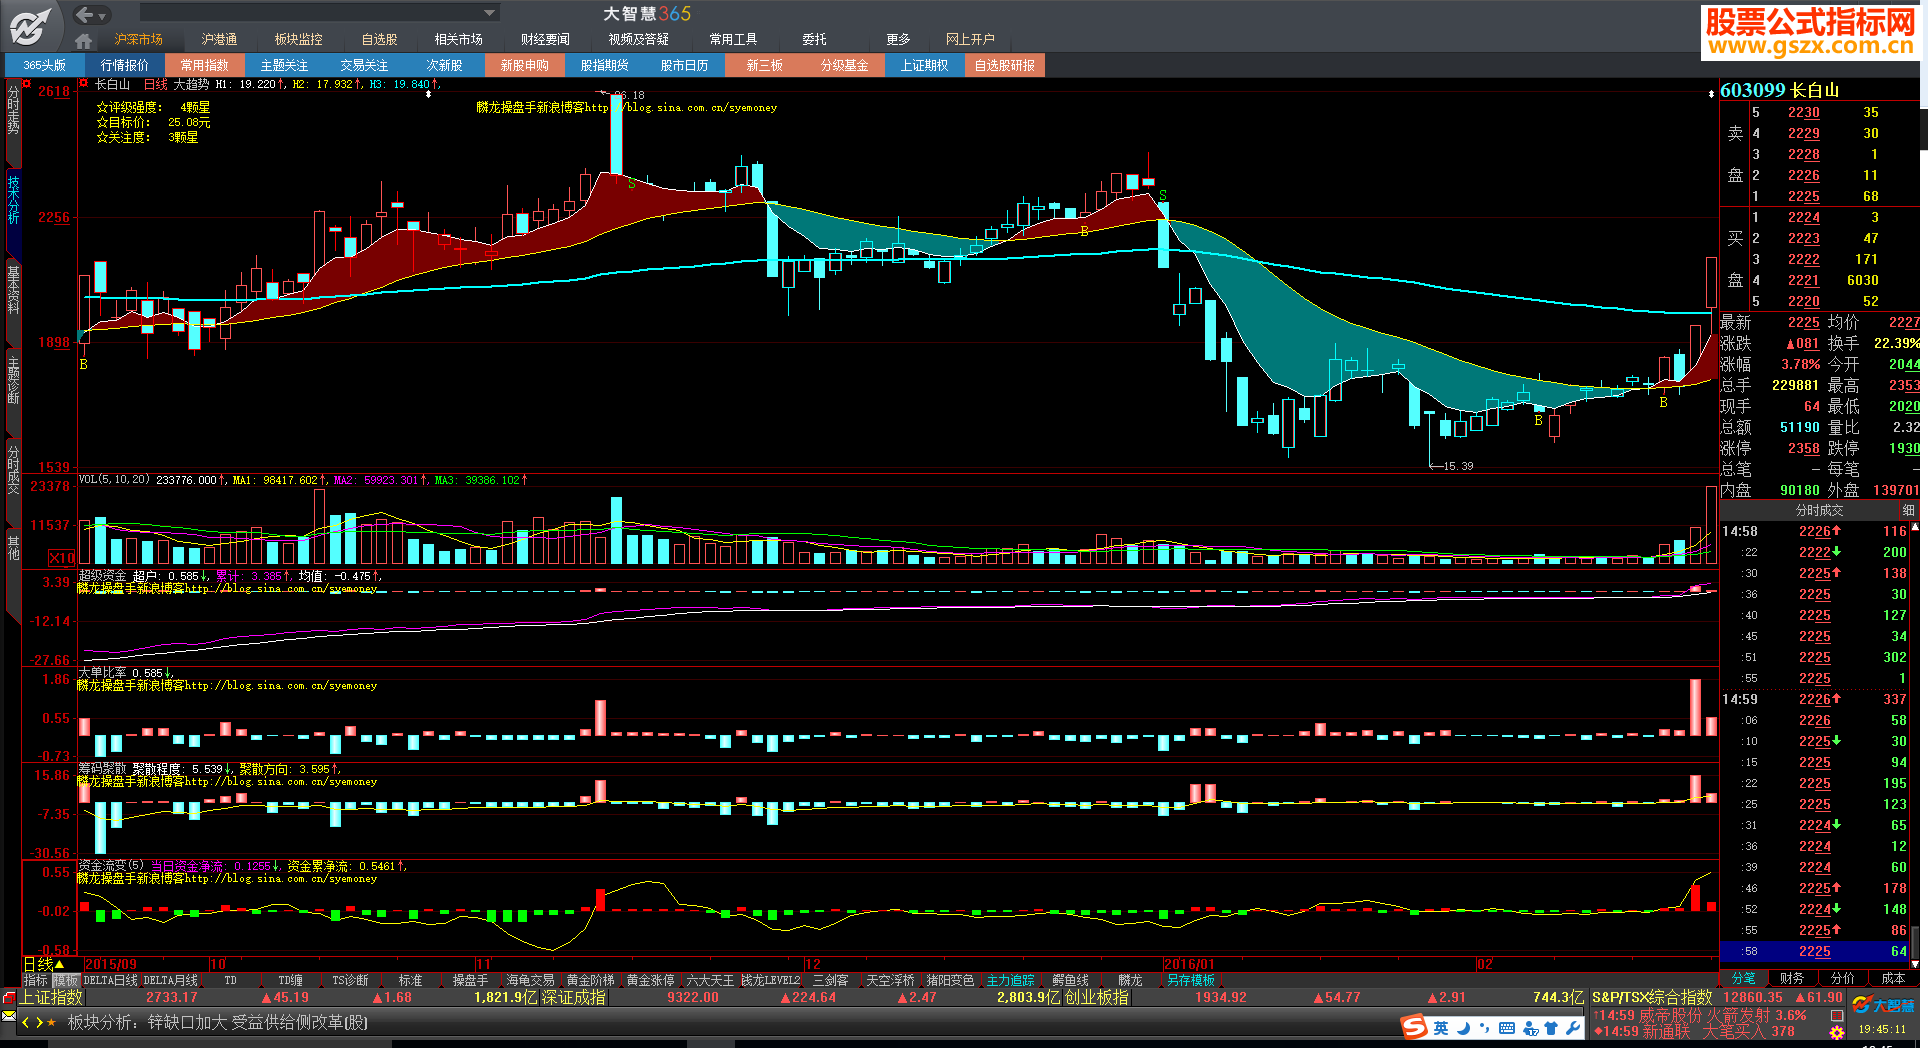The width and height of the screenshot is (1928, 1048).
Task: Switch to the 分笔 tab
Action: coord(1743,978)
